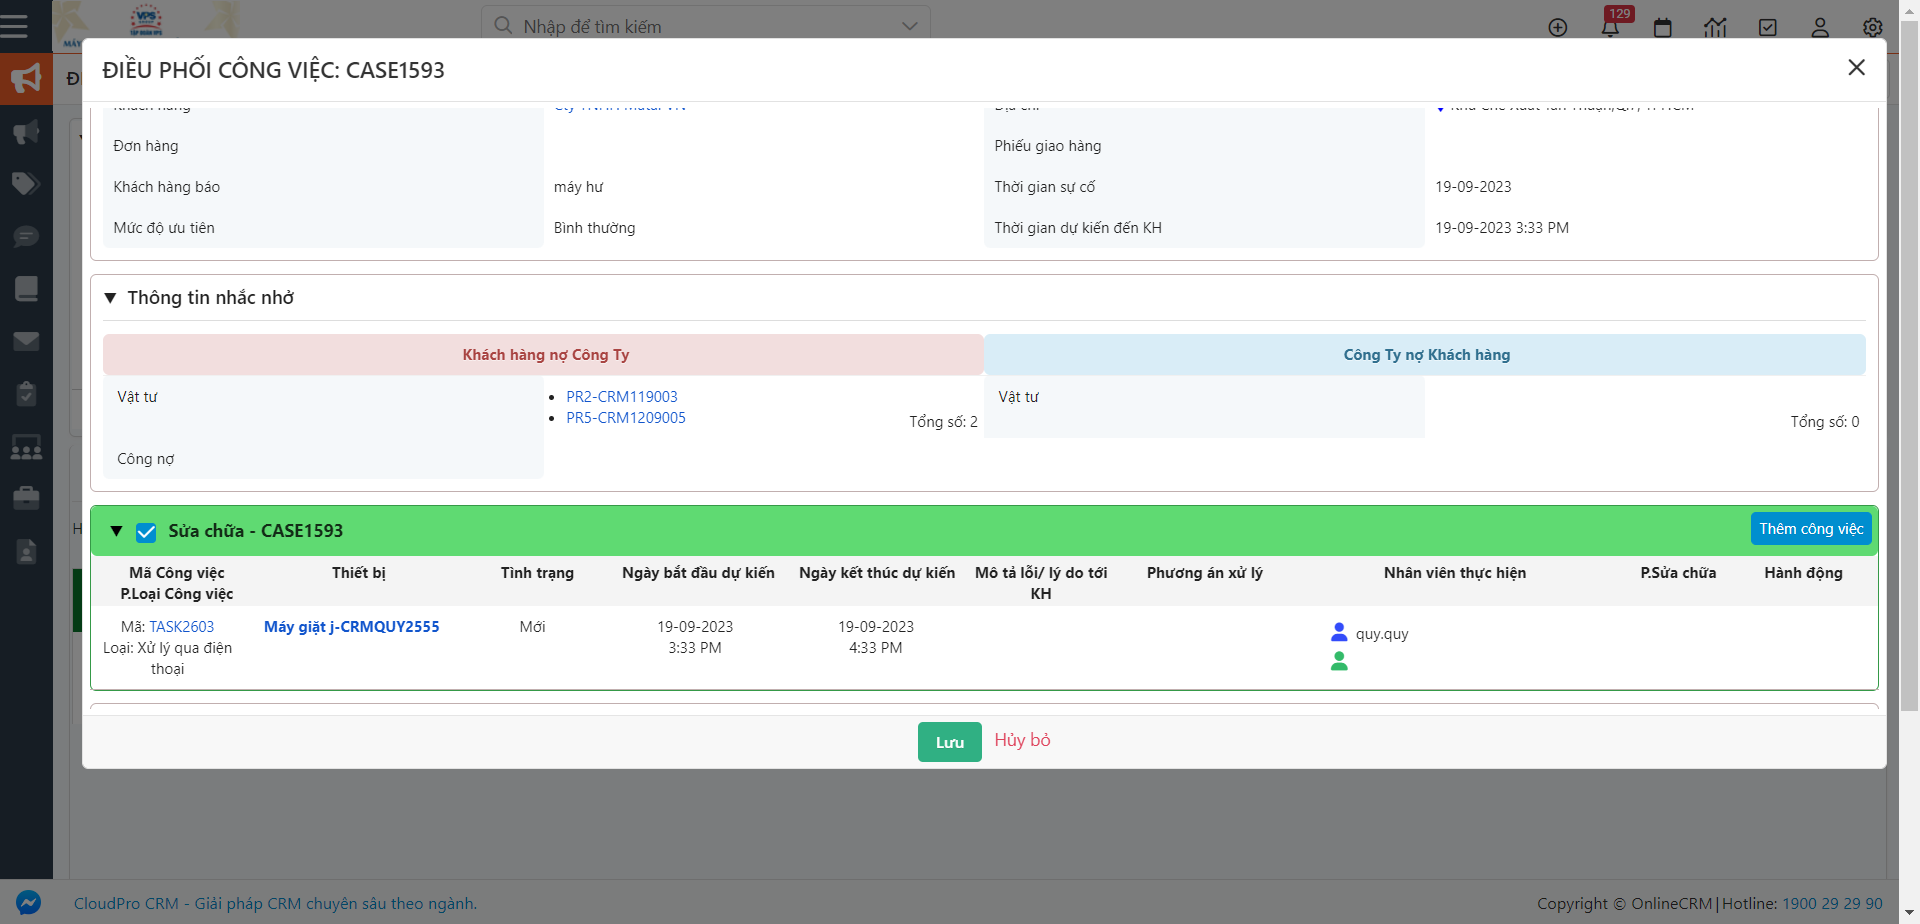
Task: Open the settings gear icon
Action: (x=1873, y=28)
